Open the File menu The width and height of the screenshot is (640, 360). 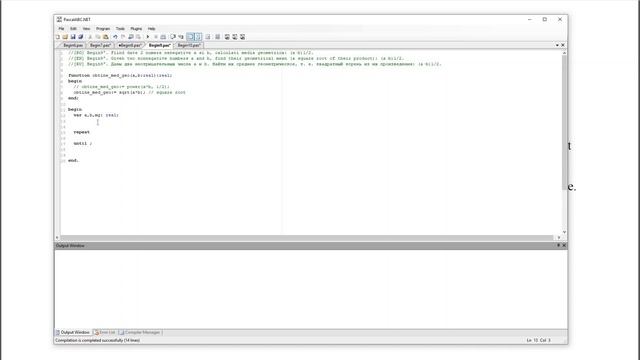(x=61, y=29)
